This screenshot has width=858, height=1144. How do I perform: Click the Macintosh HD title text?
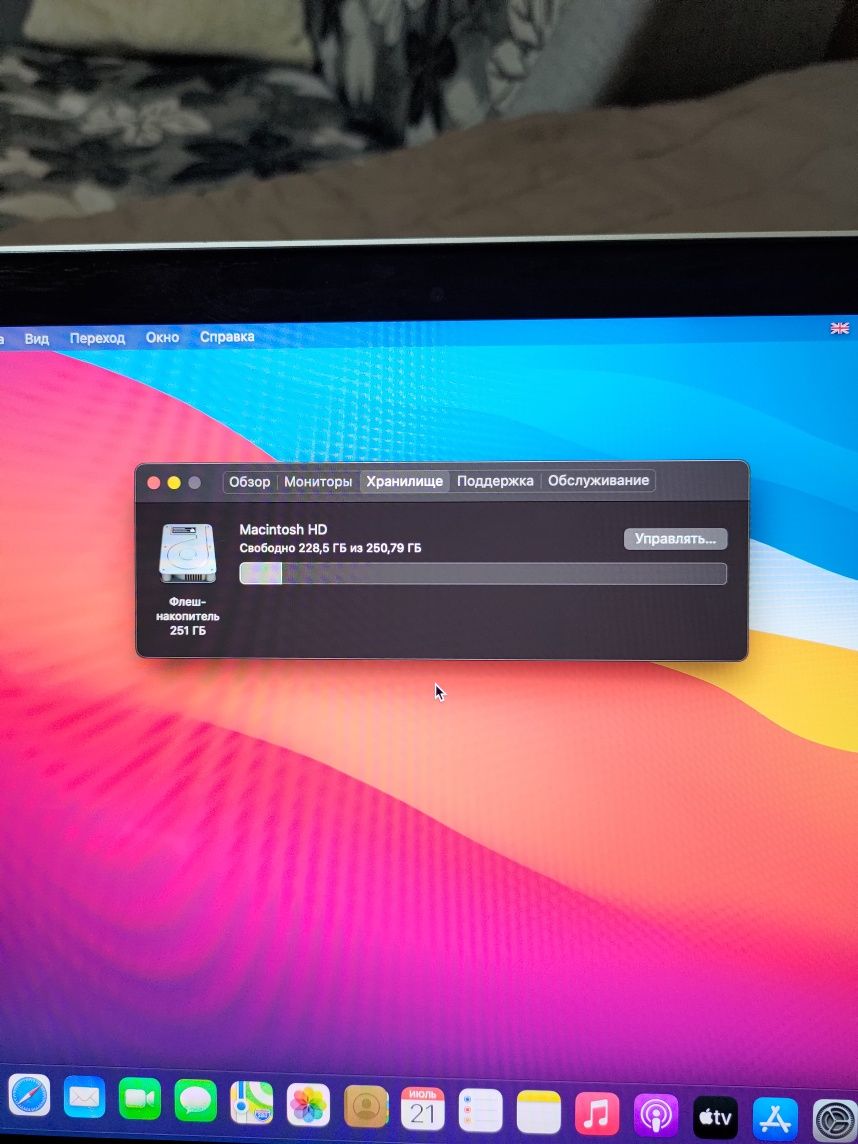[283, 530]
